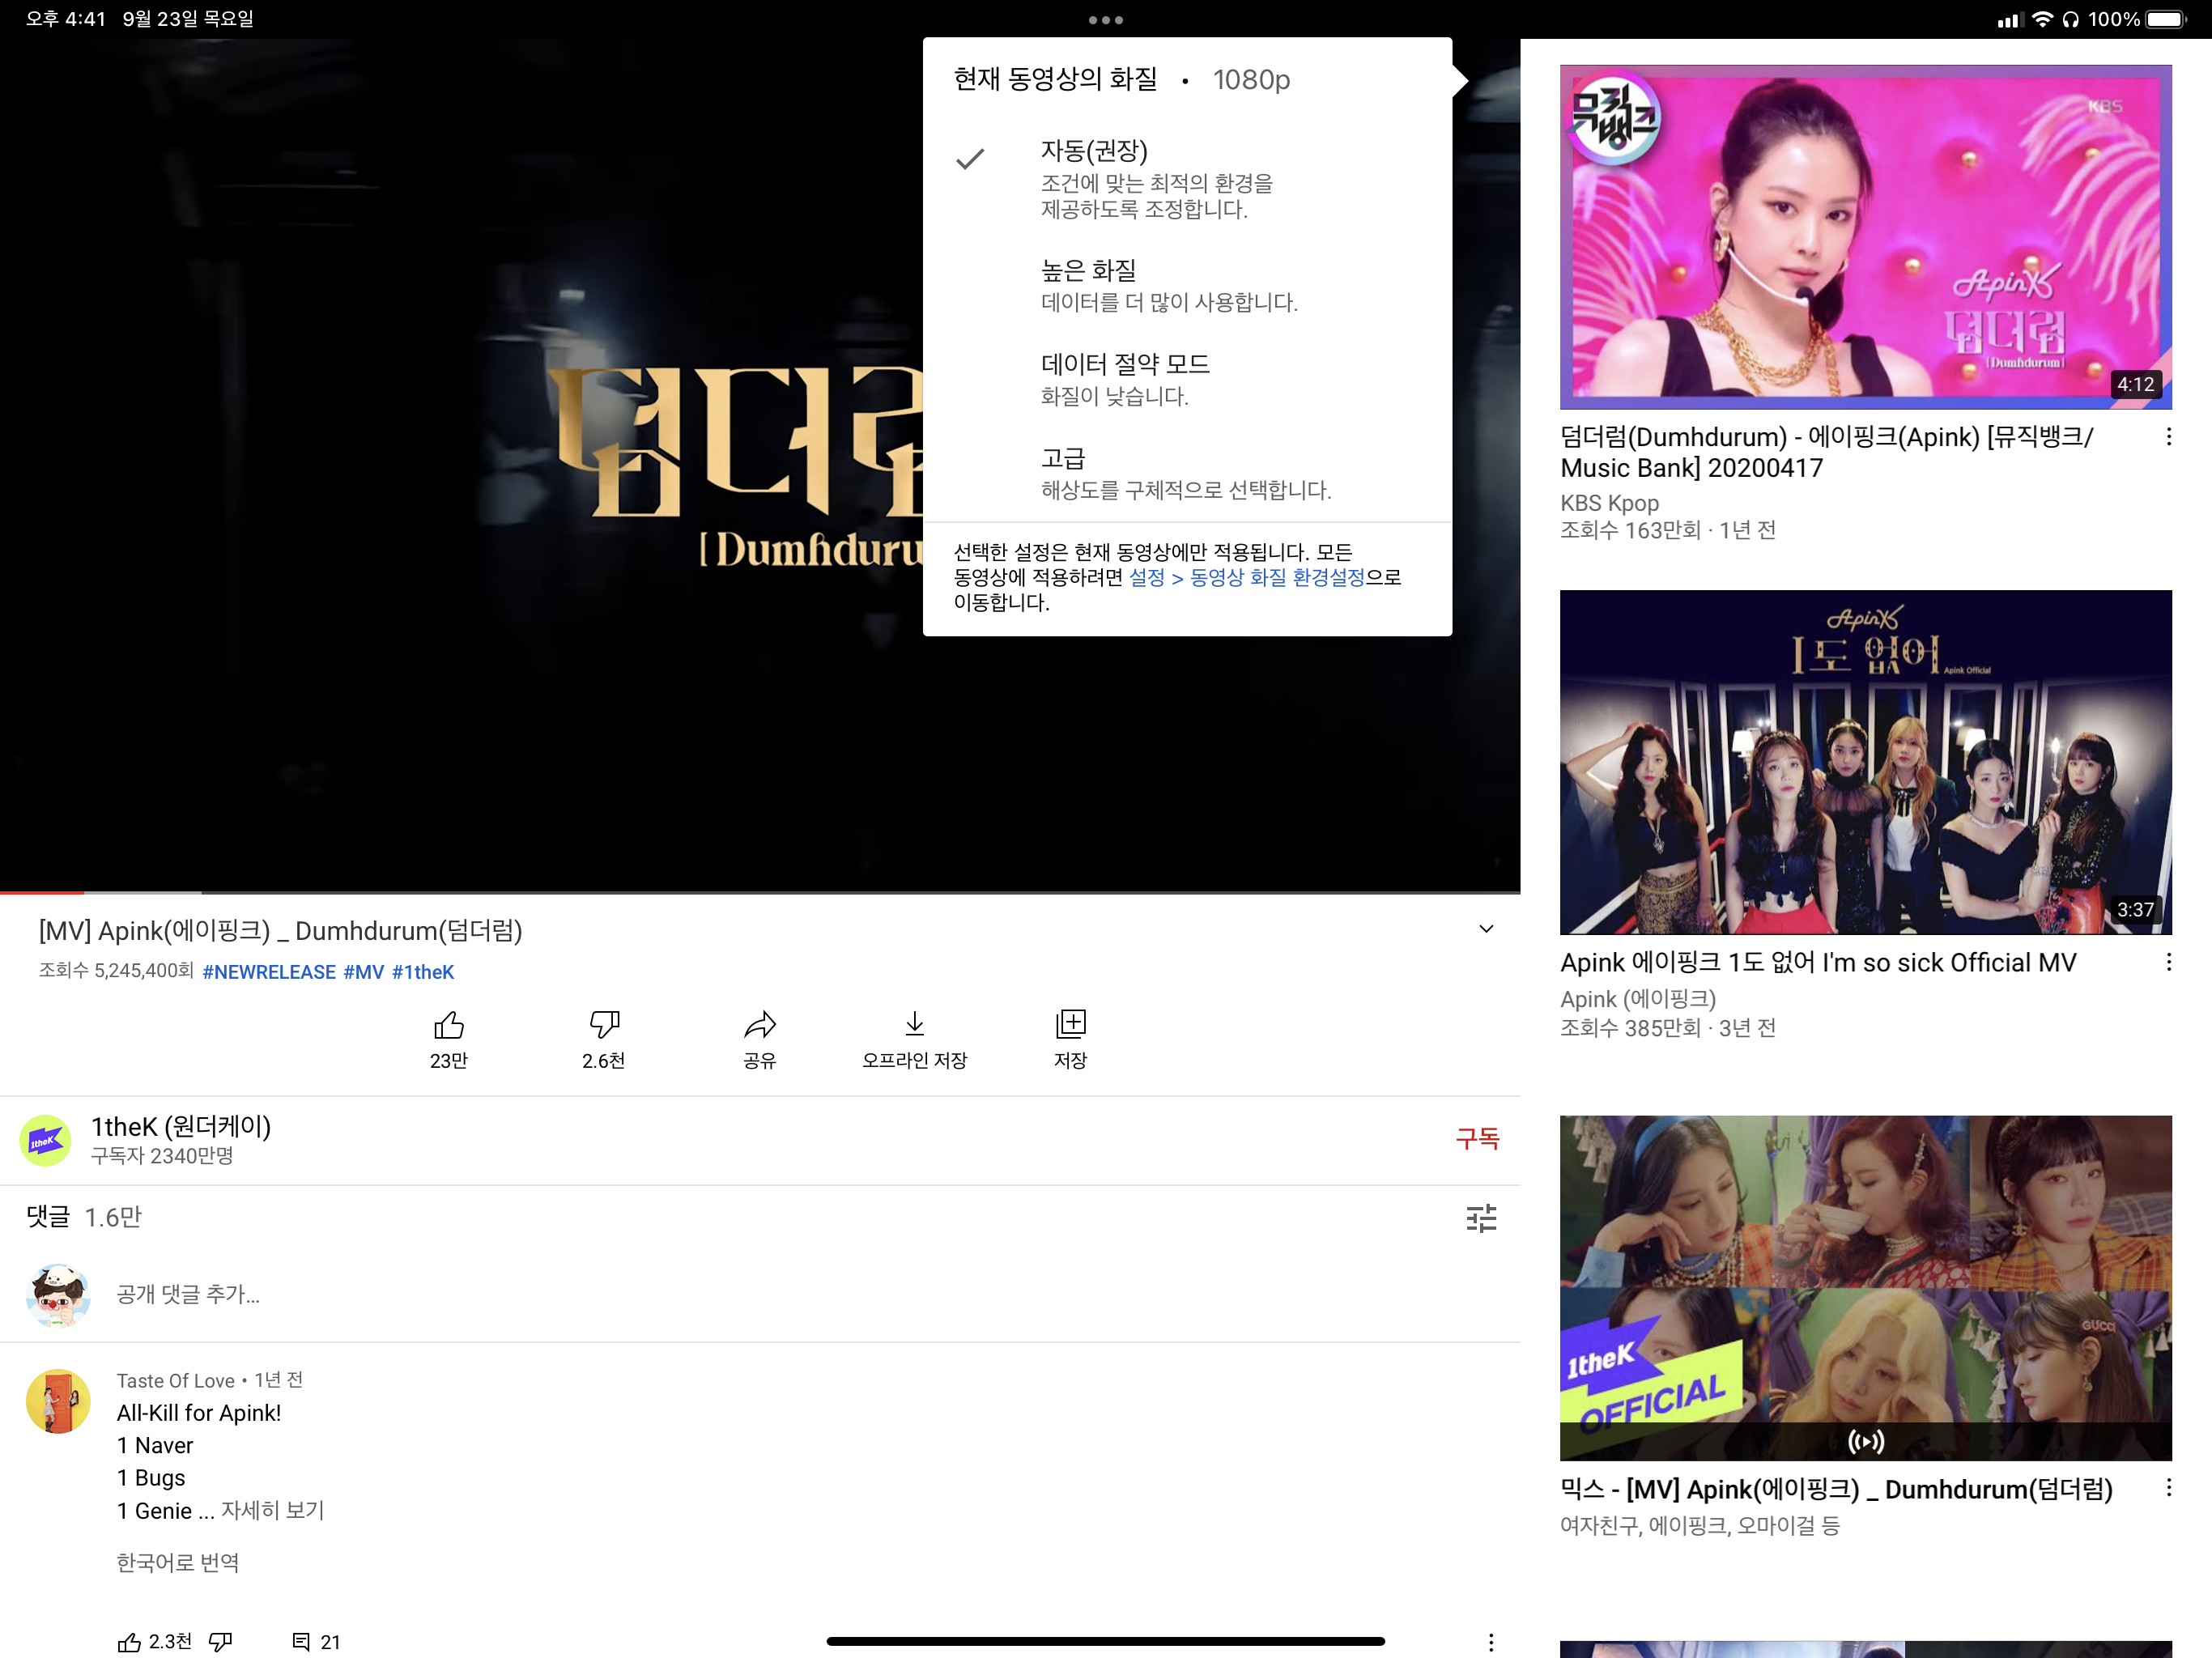The image size is (2212, 1658).
Task: Expand comment with 자세히 보기
Action: click(272, 1510)
